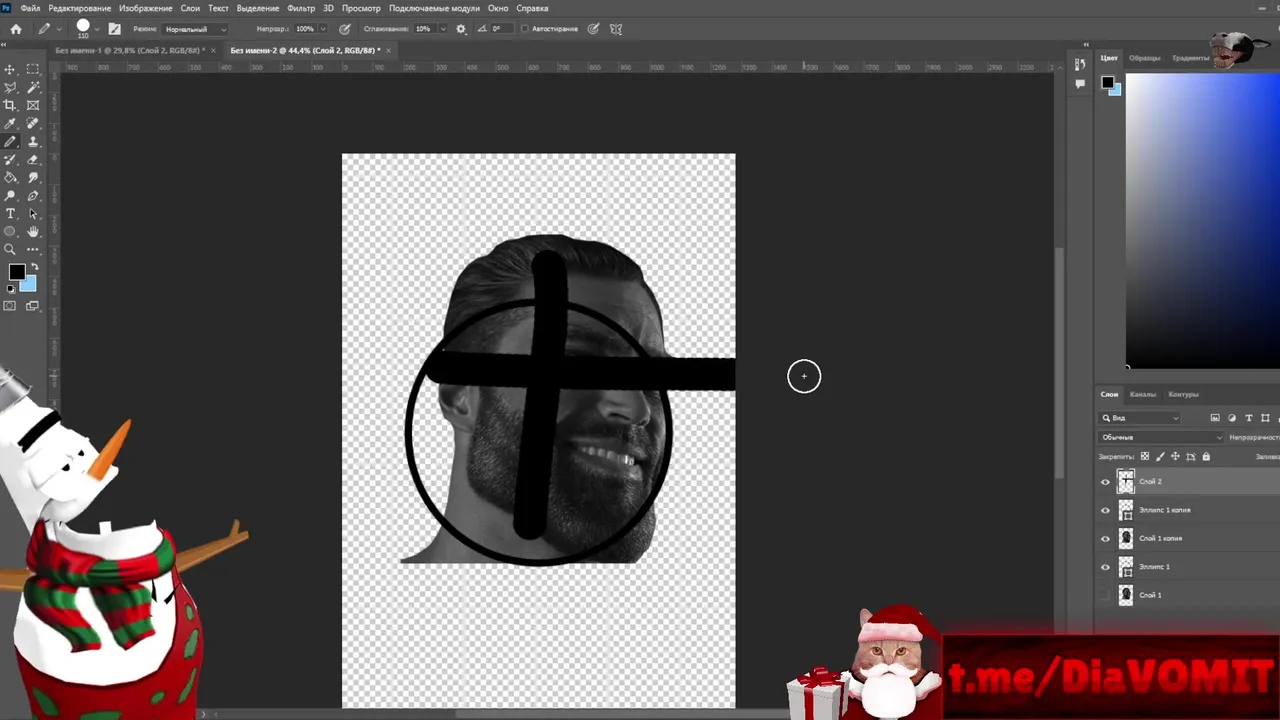Select the Pen tool

click(33, 196)
